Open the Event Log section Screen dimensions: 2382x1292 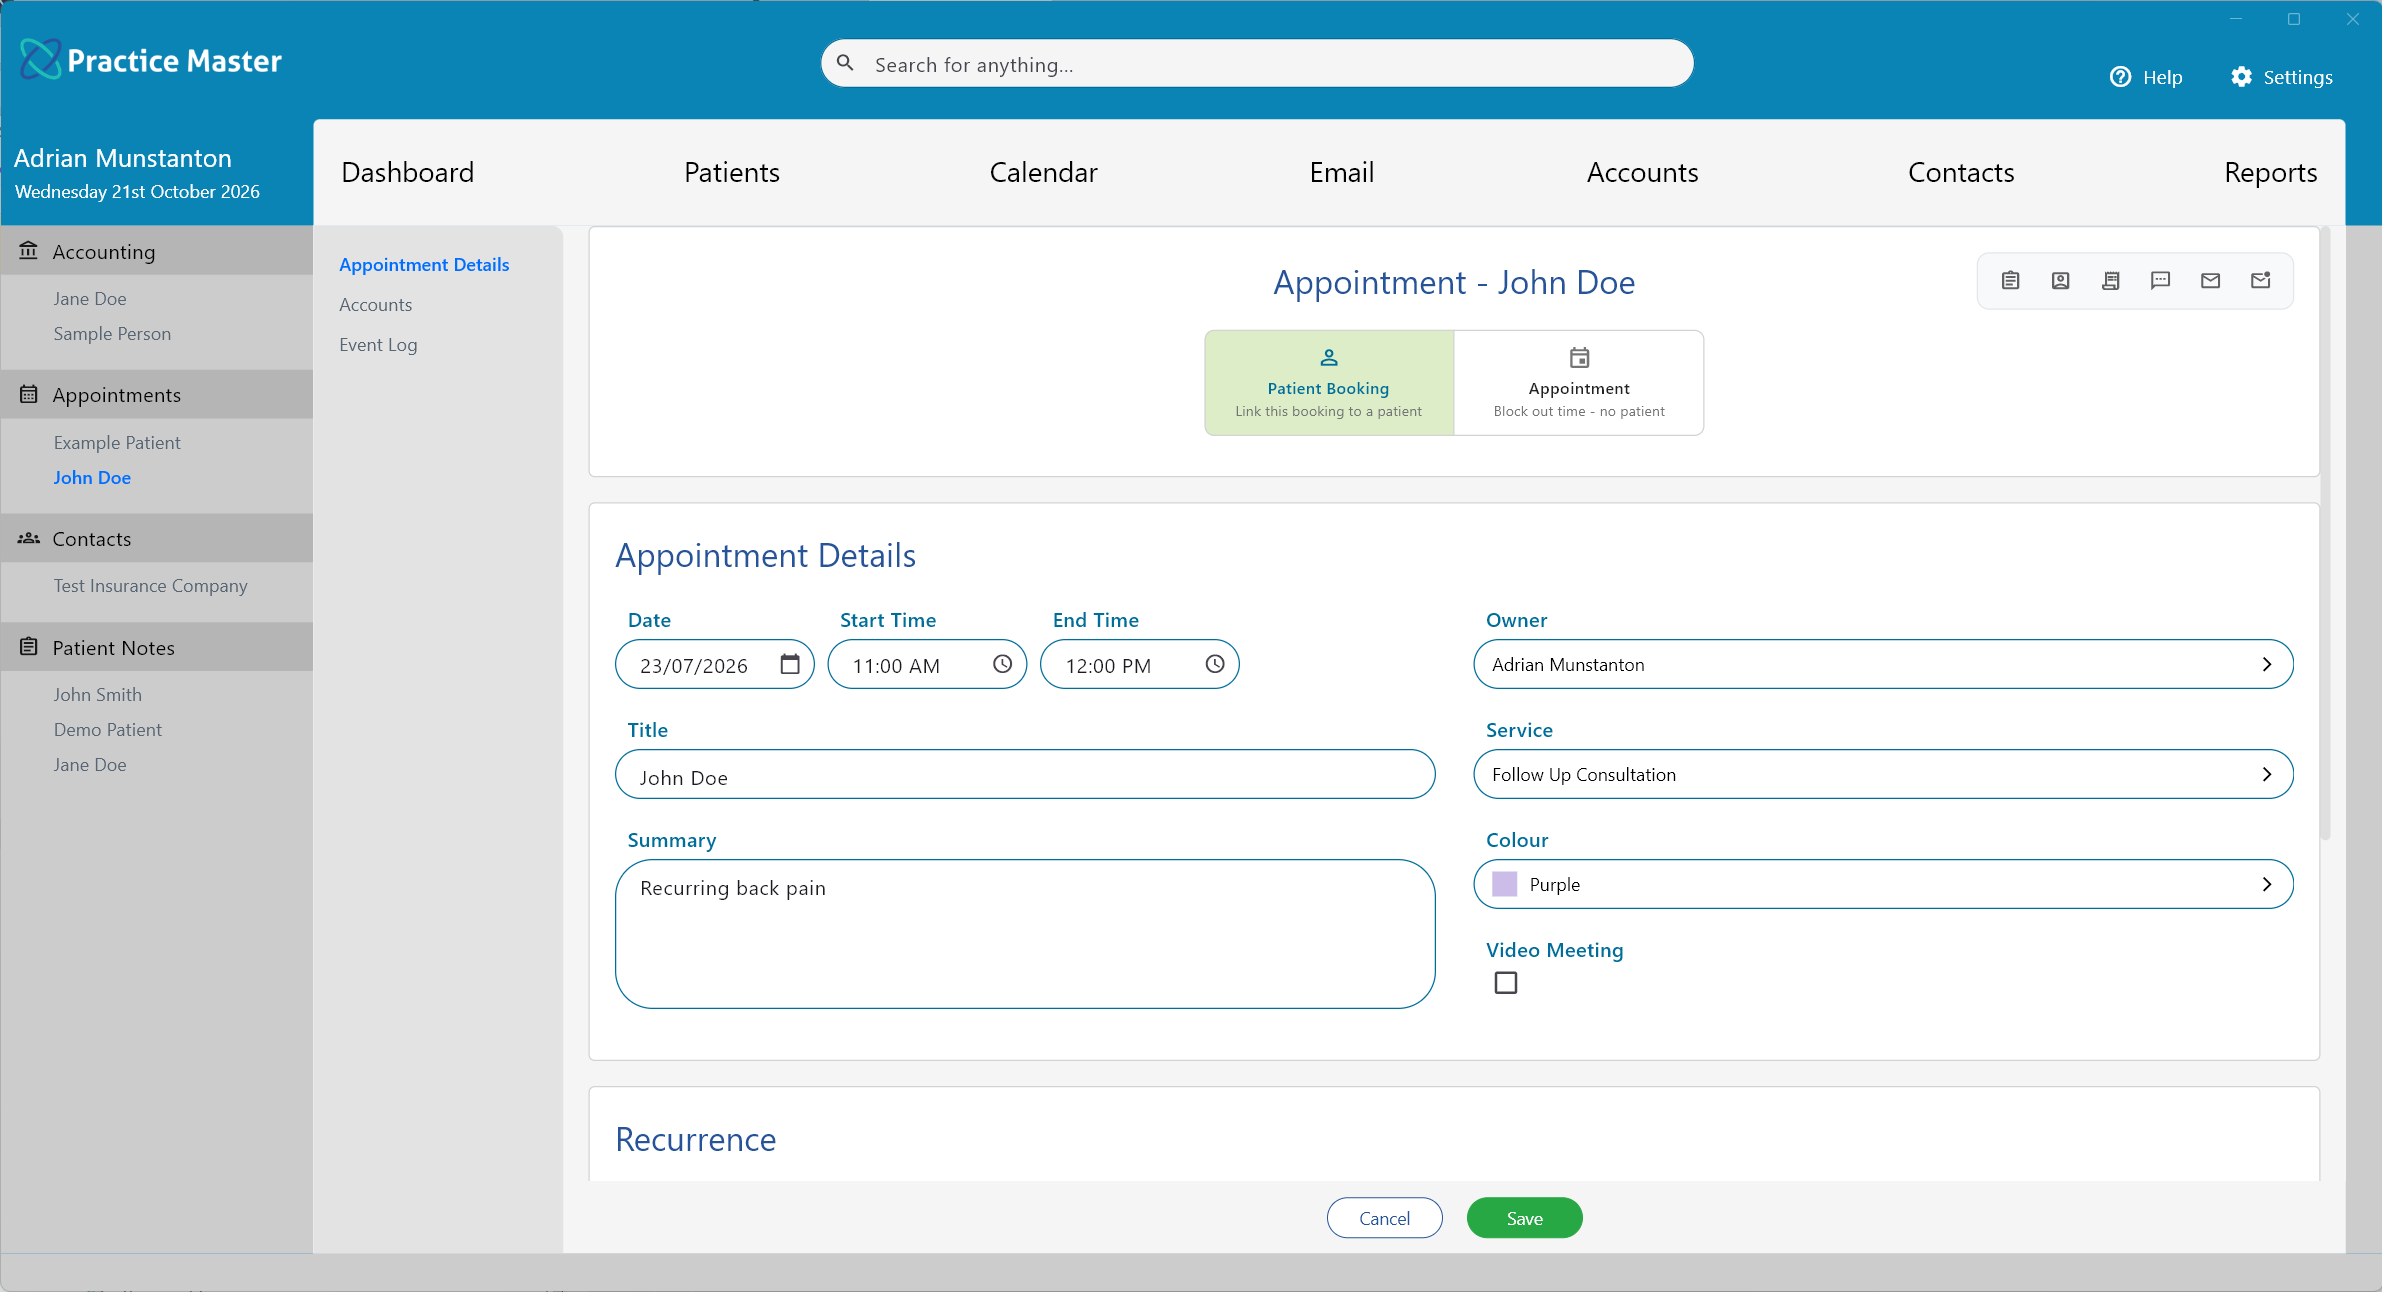click(x=378, y=344)
